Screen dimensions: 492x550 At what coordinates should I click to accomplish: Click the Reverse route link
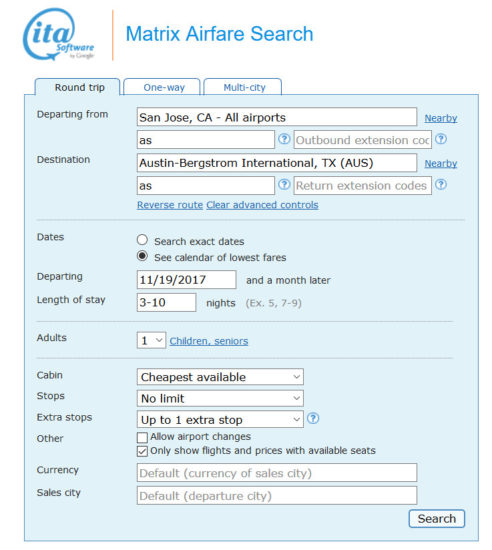(x=170, y=205)
